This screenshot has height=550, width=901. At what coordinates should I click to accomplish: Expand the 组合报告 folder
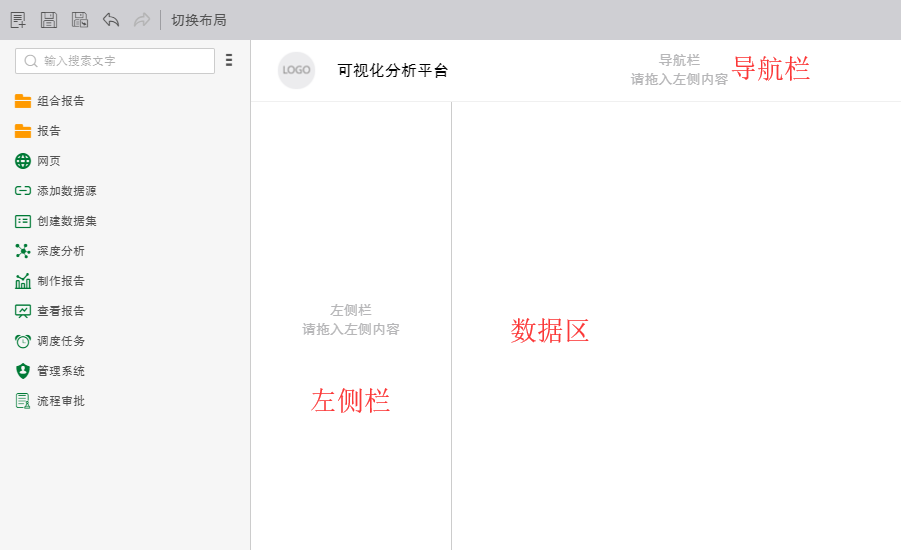[x=60, y=101]
